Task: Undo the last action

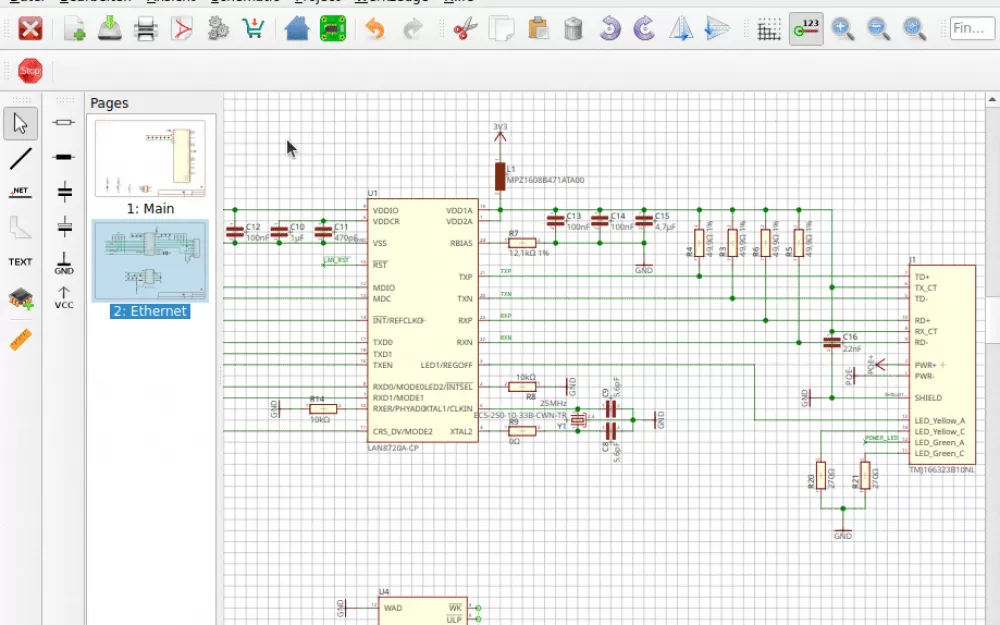Action: click(375, 29)
